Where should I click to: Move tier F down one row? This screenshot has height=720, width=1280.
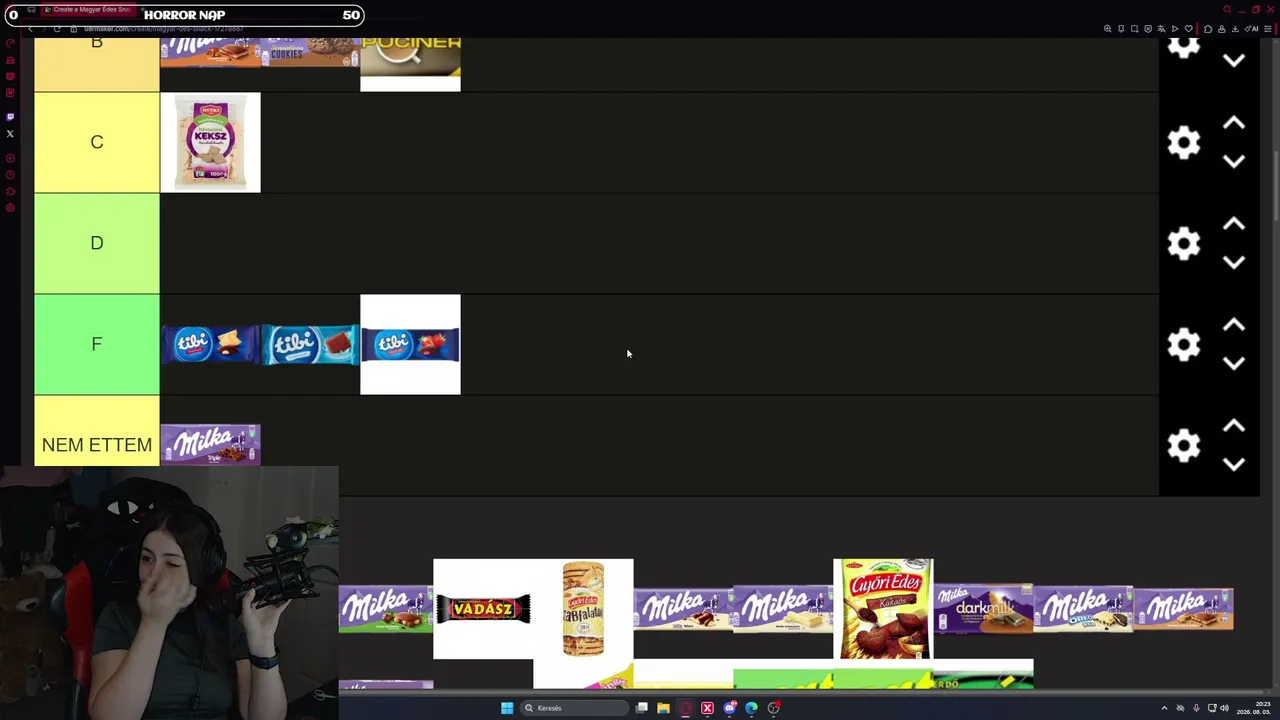pos(1234,363)
